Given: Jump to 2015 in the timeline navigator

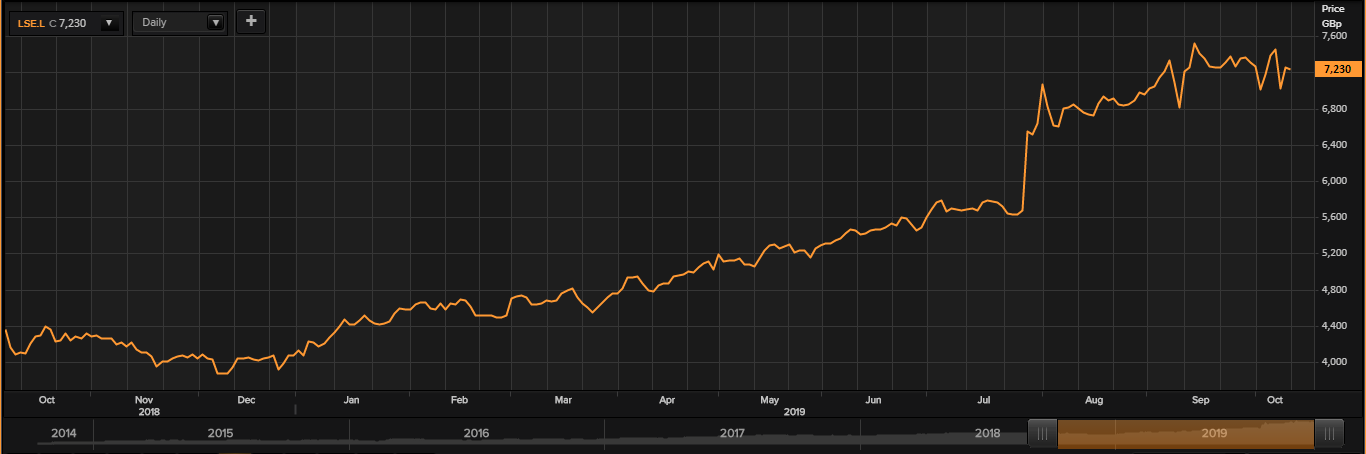Looking at the screenshot, I should tap(221, 434).
